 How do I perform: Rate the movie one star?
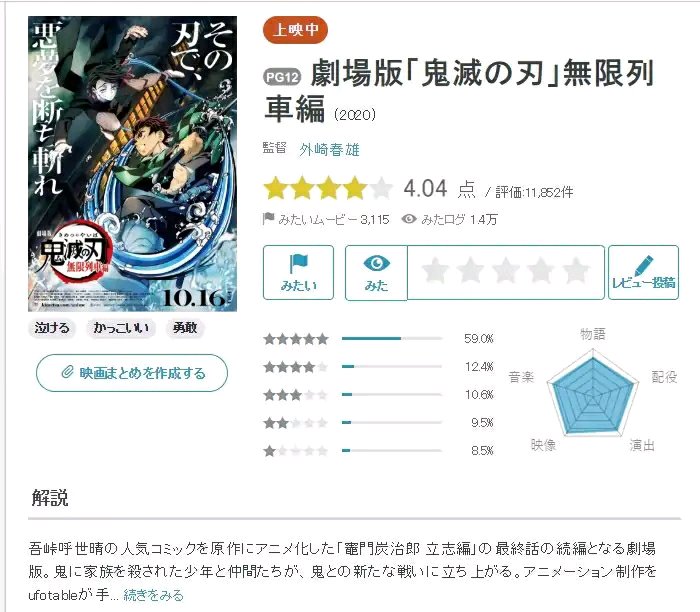tap(435, 271)
